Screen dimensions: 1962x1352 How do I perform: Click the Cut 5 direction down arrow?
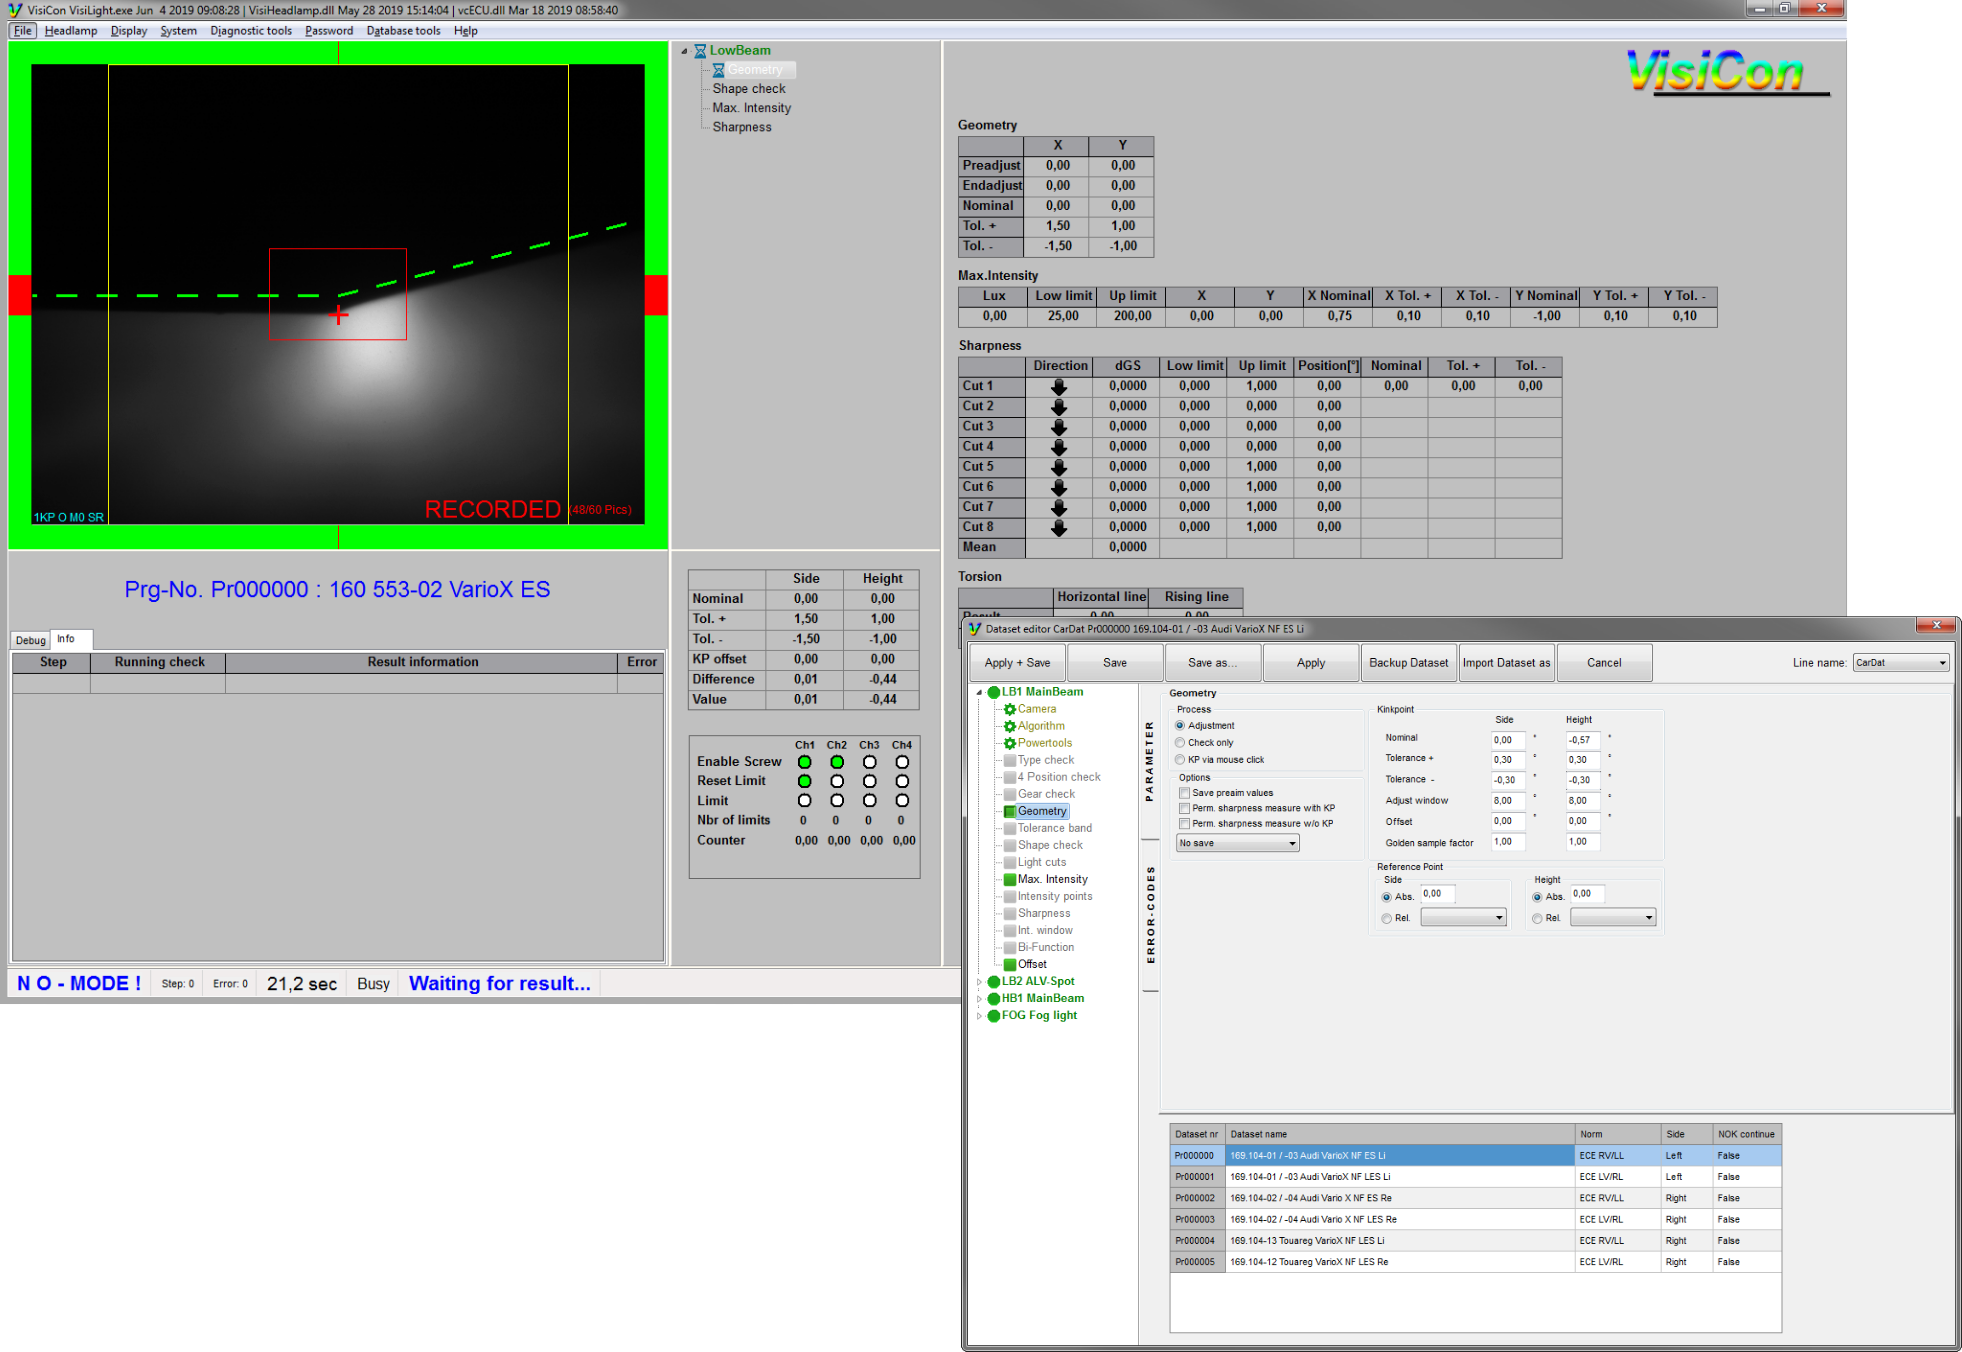click(1059, 467)
